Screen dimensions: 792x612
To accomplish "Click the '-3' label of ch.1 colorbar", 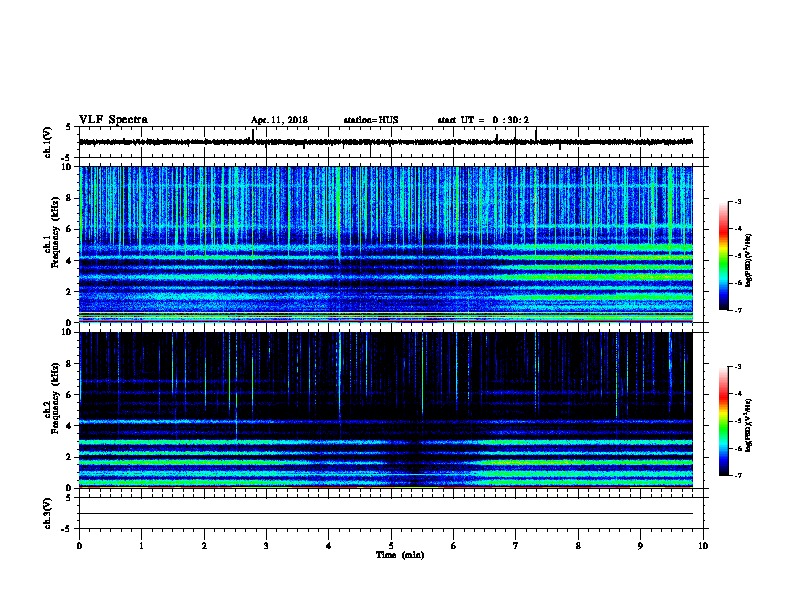I will coord(737,201).
